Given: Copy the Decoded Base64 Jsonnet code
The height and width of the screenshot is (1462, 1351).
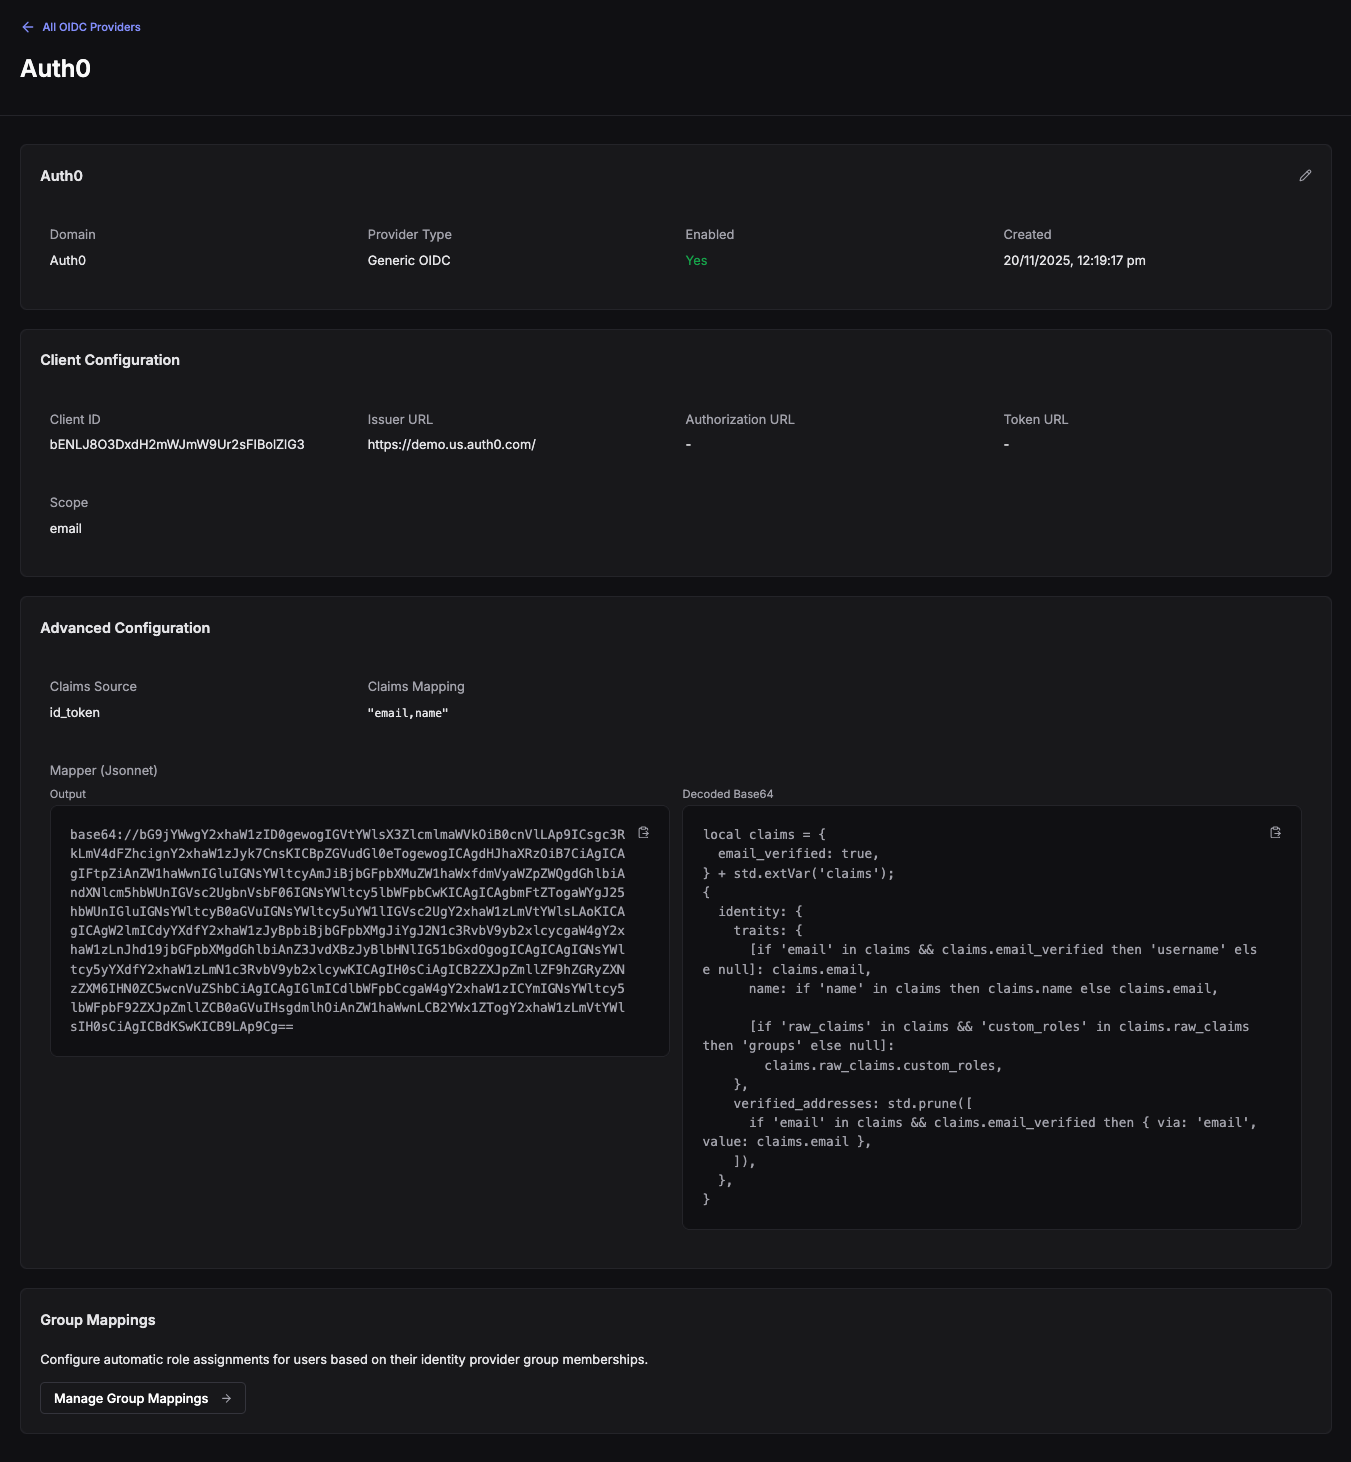Looking at the screenshot, I should [1276, 831].
